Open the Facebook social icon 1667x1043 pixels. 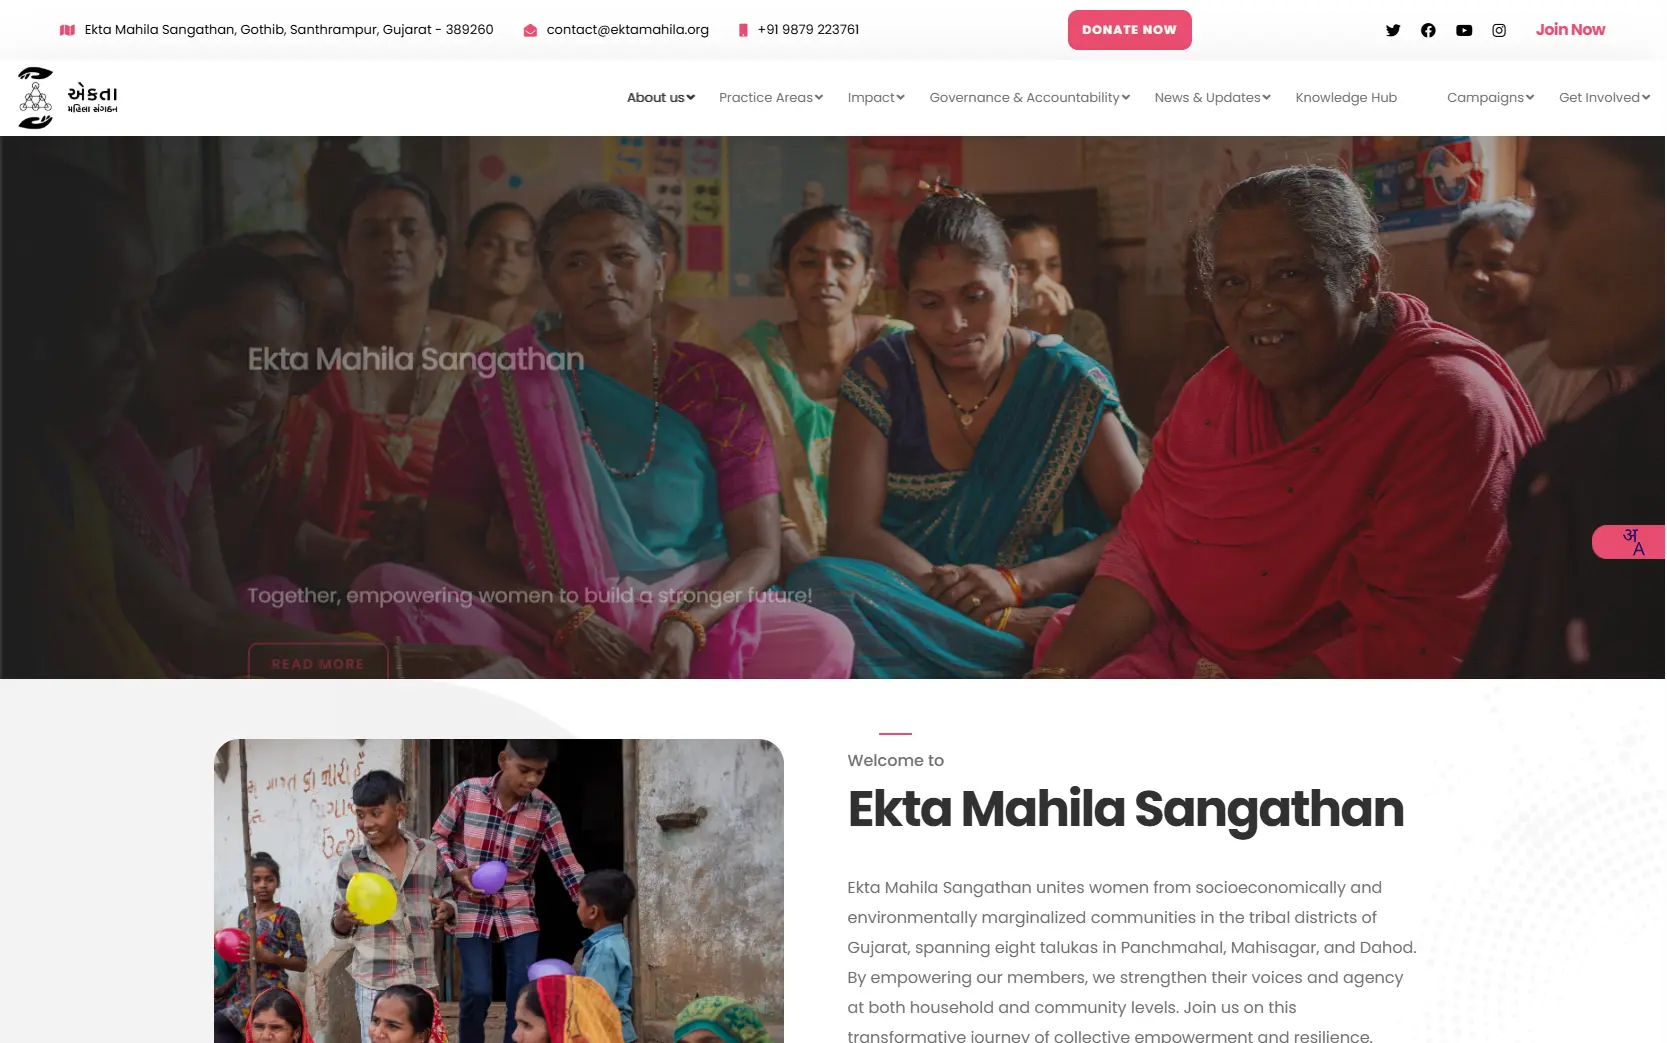[1428, 30]
